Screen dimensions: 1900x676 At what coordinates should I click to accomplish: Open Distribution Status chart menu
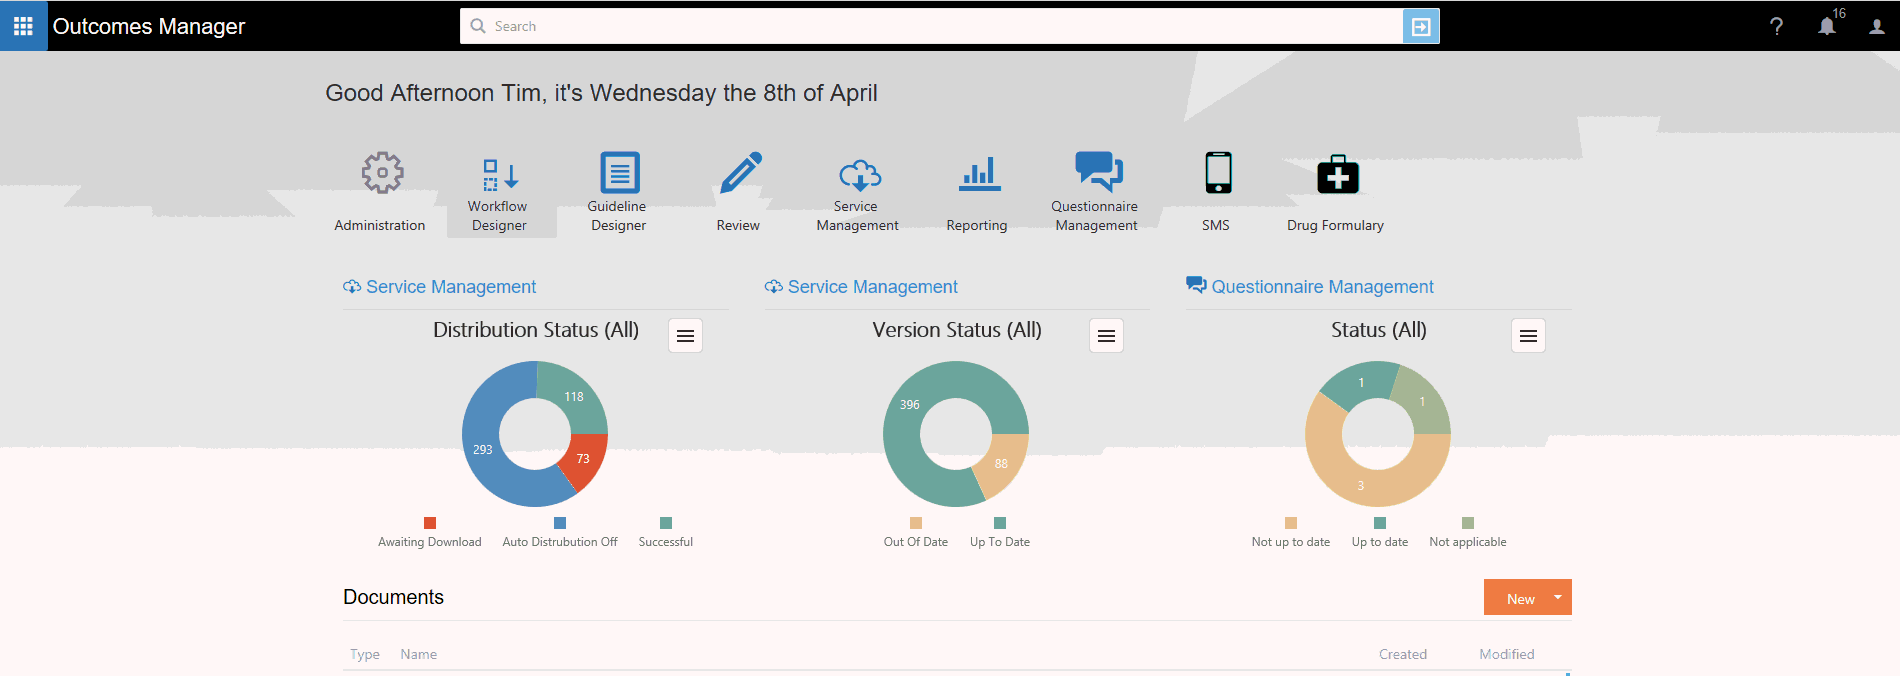click(x=685, y=336)
